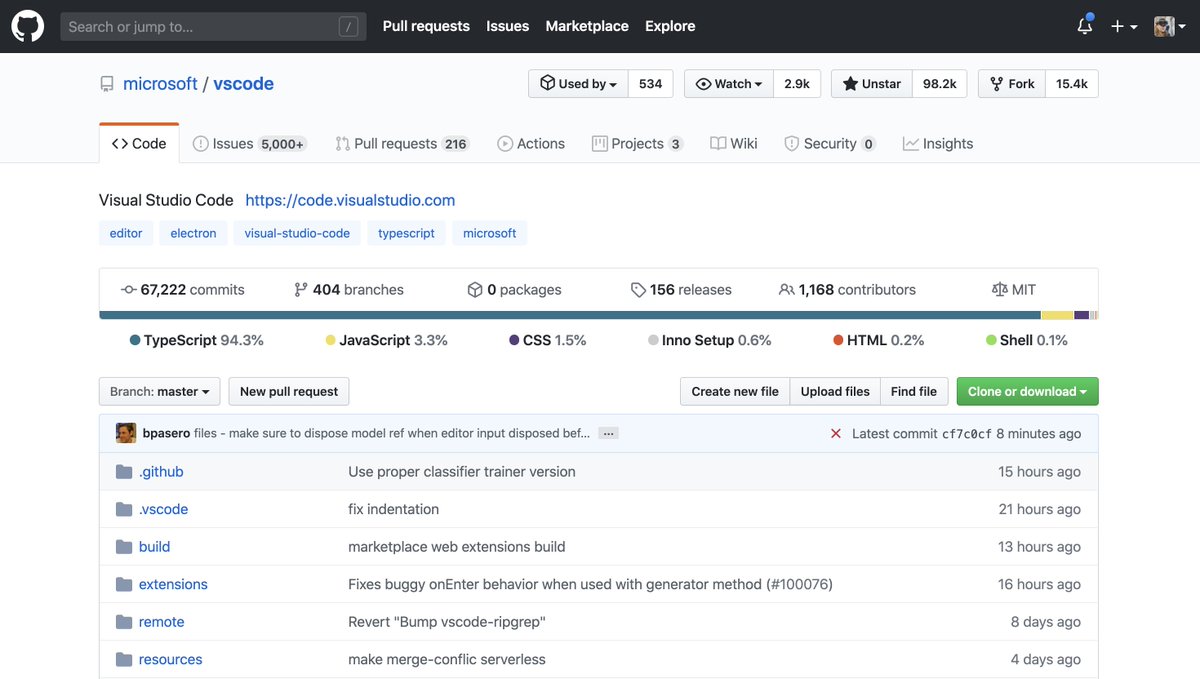Click the electron topic tag

tap(193, 233)
